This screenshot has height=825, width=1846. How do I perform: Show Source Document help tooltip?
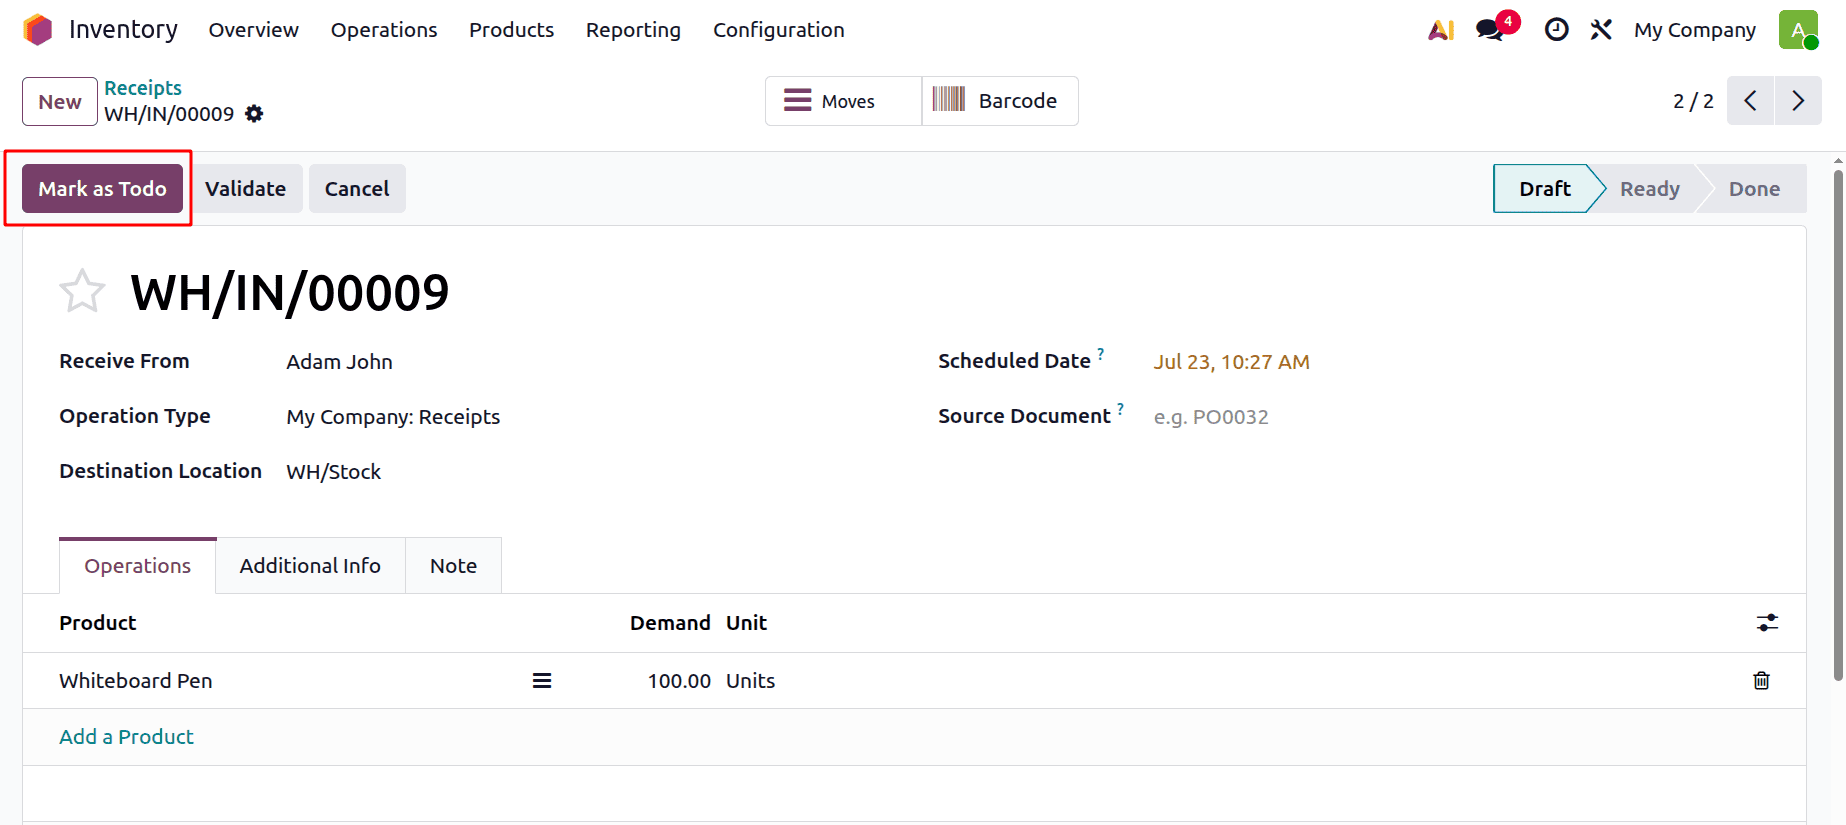(1121, 408)
